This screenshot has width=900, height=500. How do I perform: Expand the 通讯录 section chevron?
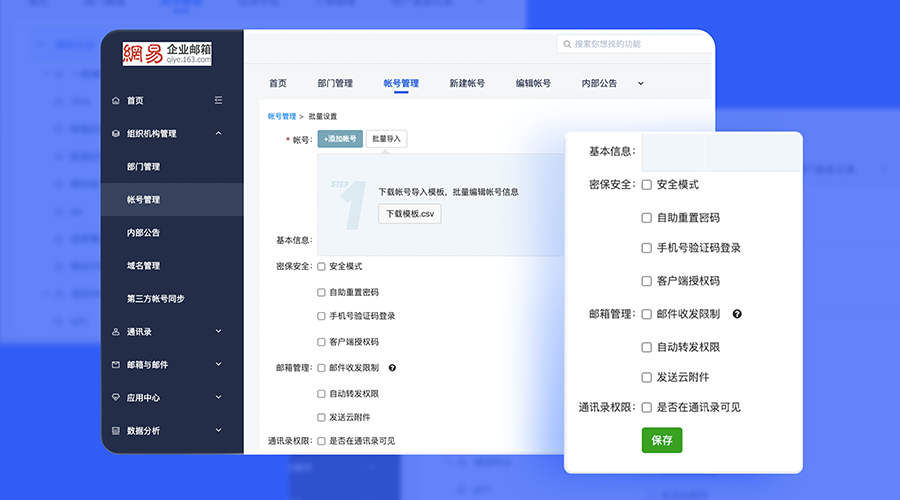pos(218,332)
